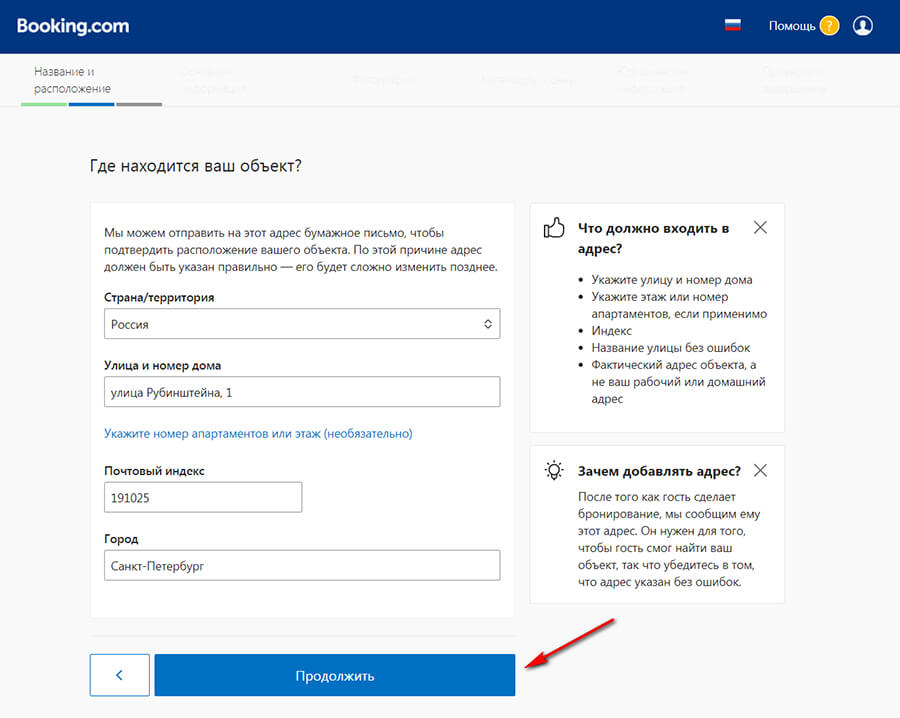
Task: Click the yellow question mark help icon
Action: point(829,26)
